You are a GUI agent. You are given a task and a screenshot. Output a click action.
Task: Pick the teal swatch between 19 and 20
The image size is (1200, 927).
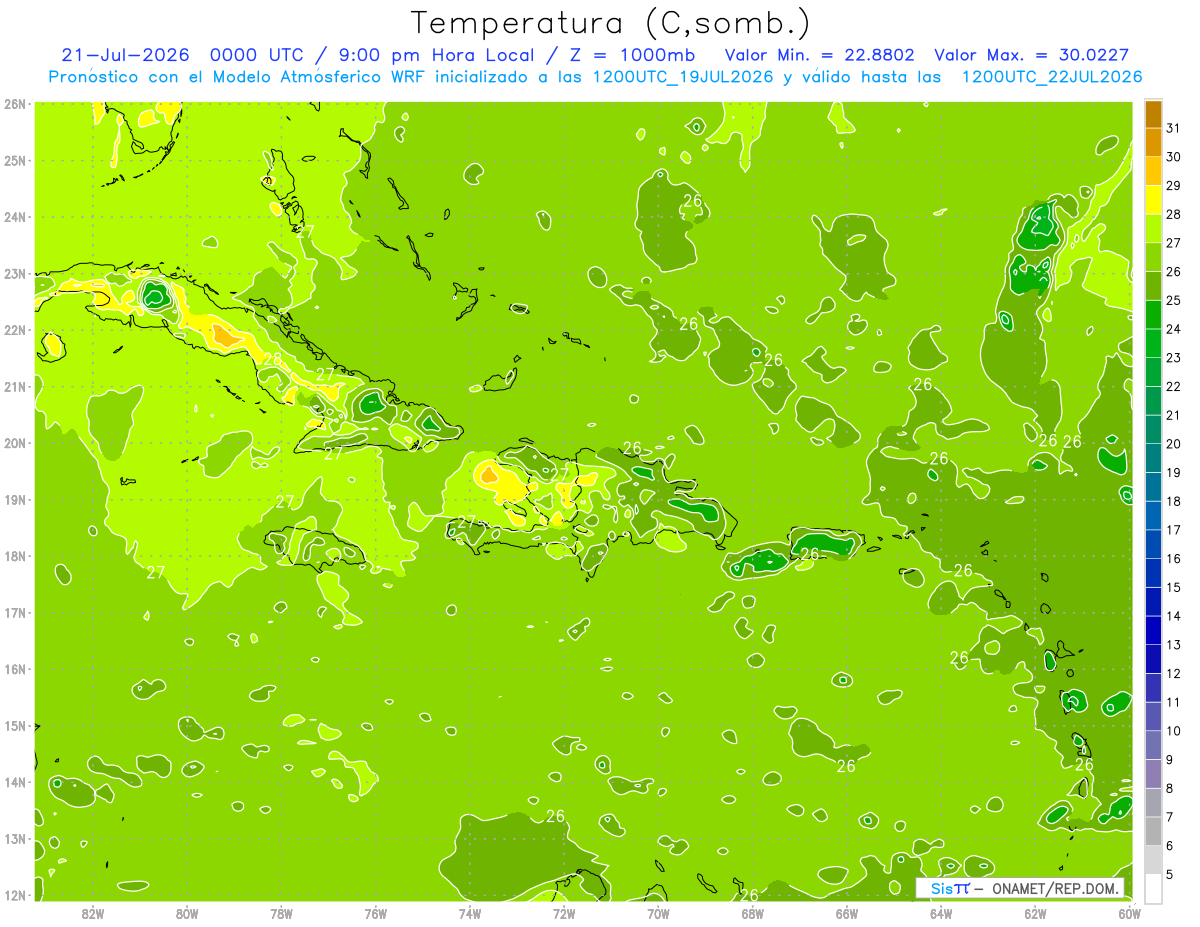pyautogui.click(x=1153, y=458)
